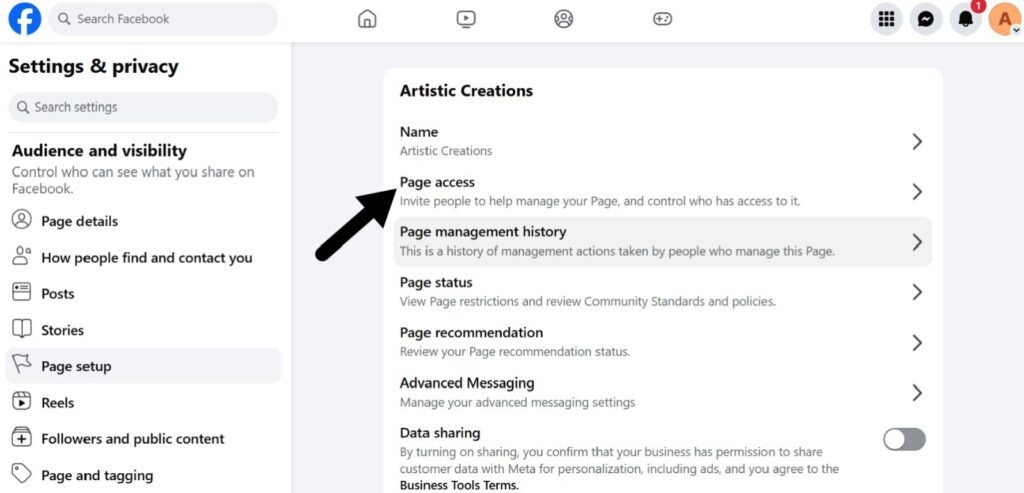Select Reels in the settings sidebar
Image resolution: width=1024 pixels, height=493 pixels.
click(x=58, y=402)
